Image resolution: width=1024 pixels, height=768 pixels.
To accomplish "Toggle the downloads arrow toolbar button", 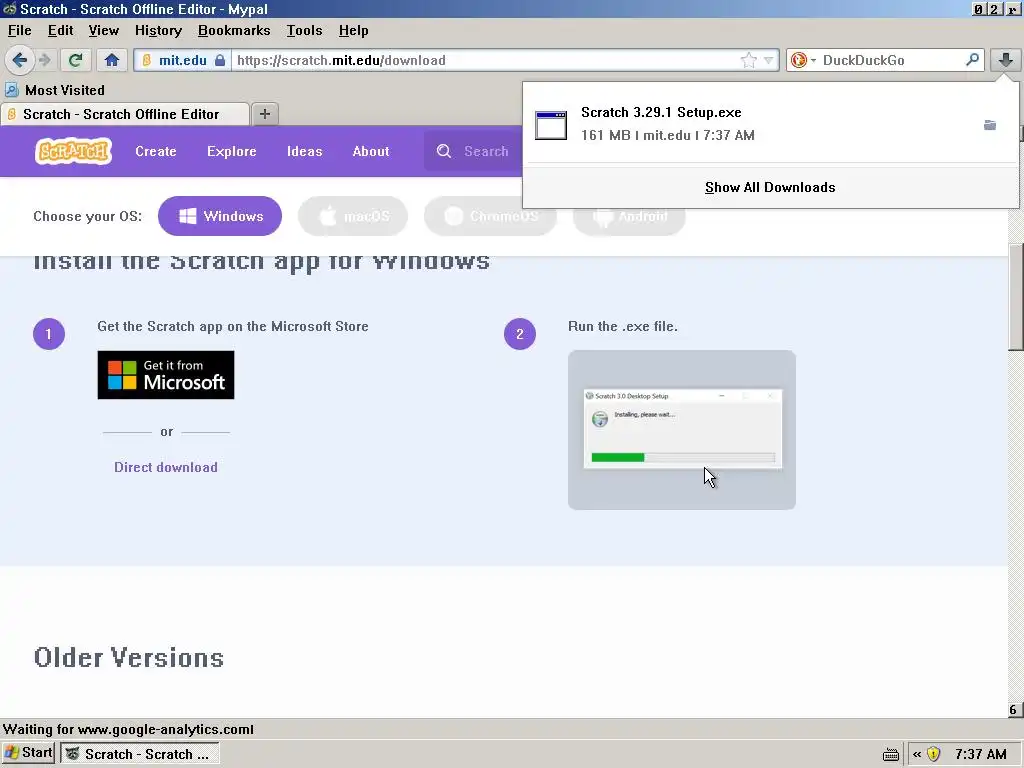I will (x=1005, y=60).
